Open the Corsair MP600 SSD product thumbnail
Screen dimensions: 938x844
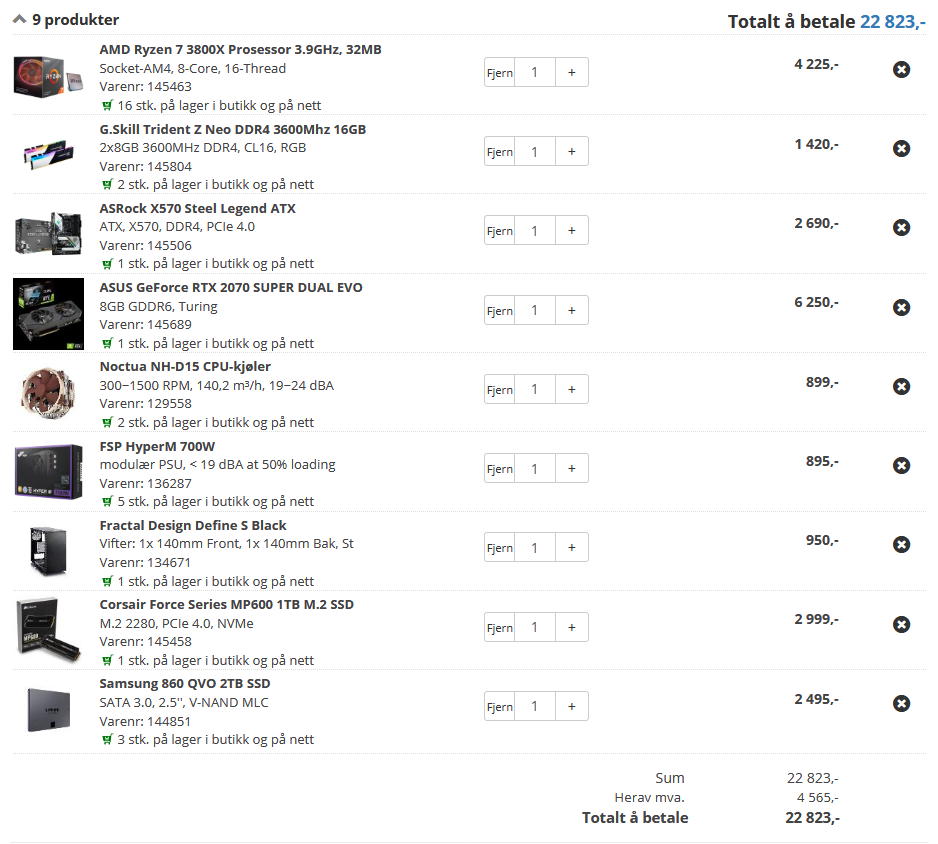point(48,630)
